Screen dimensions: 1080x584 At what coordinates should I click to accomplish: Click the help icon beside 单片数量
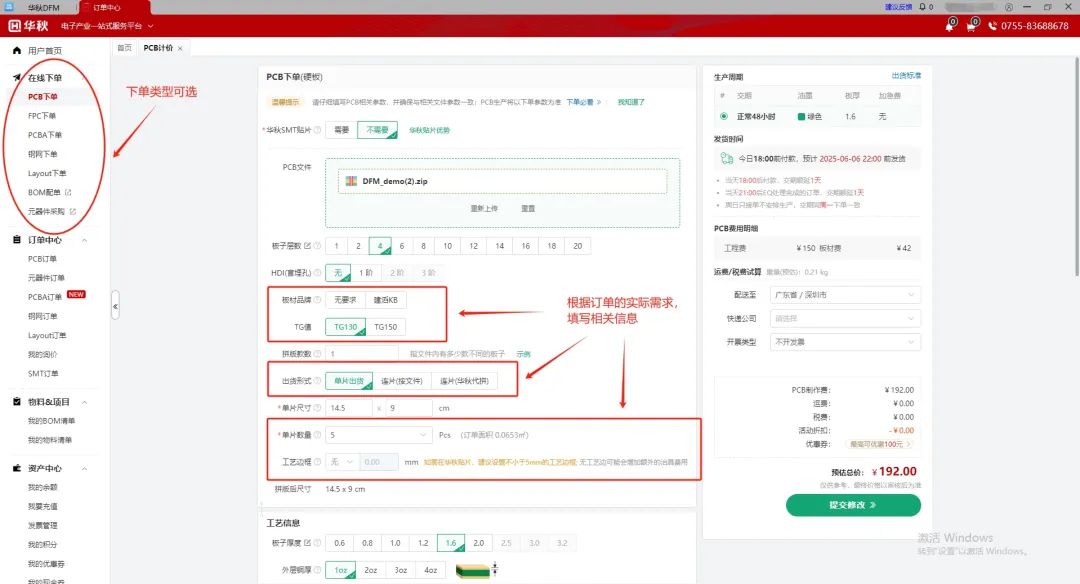point(318,435)
